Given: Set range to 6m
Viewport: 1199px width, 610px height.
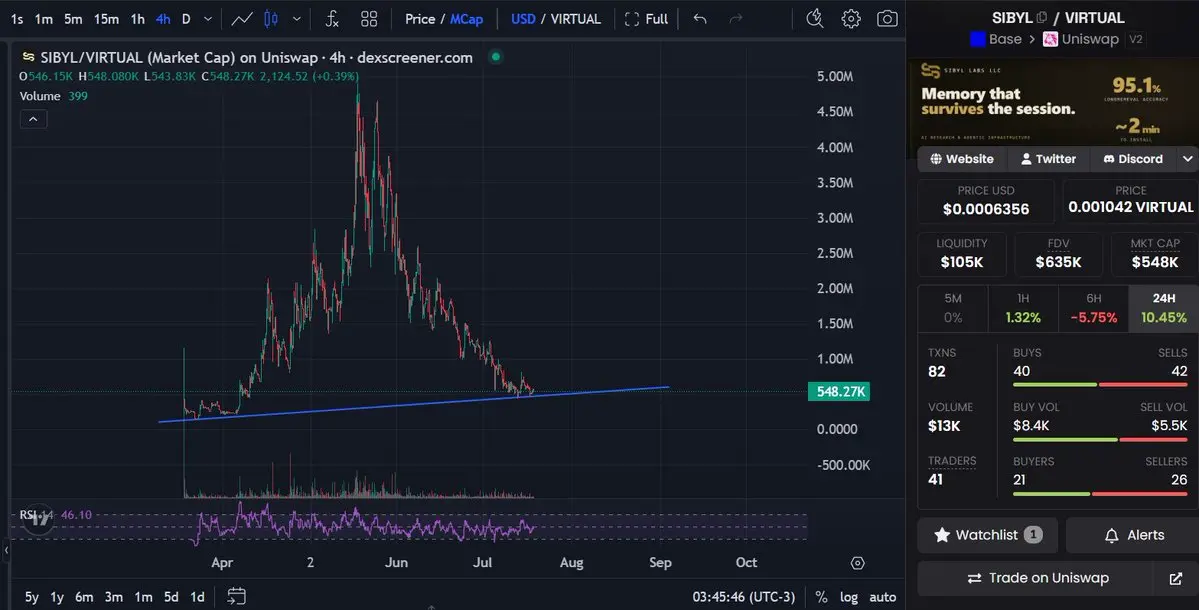Looking at the screenshot, I should 84,597.
